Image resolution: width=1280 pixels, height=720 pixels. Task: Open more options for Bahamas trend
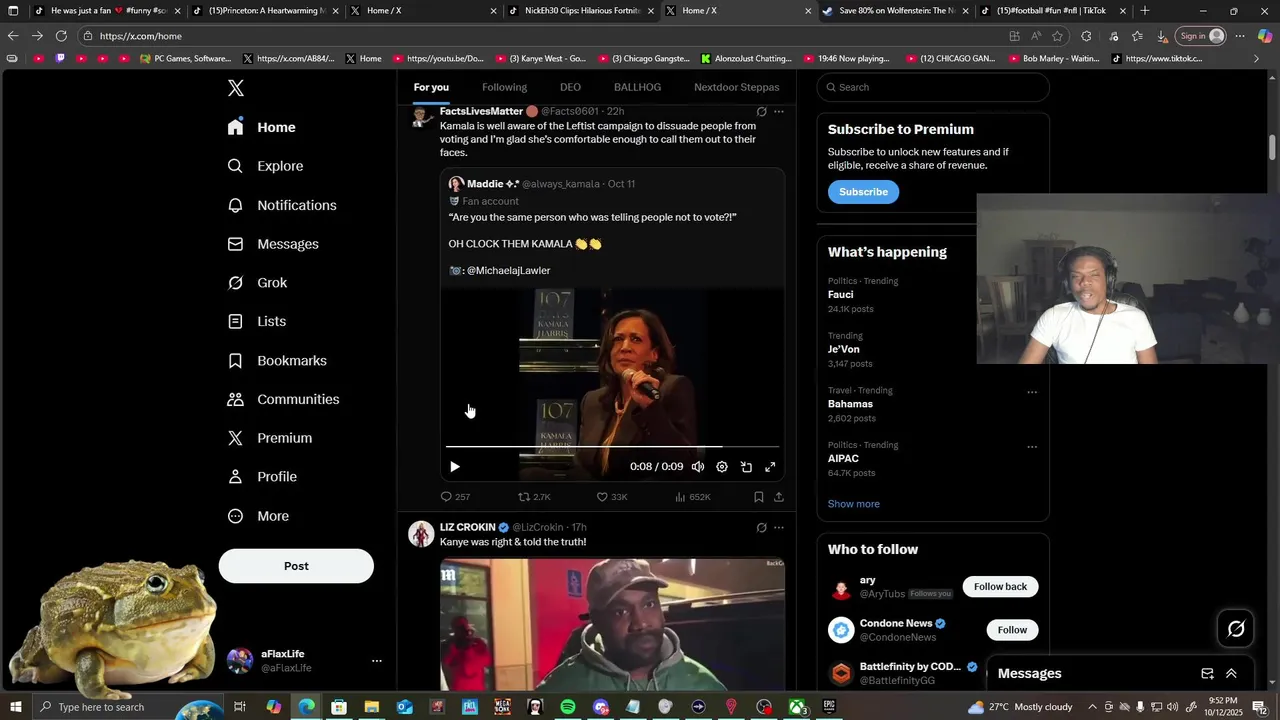pyautogui.click(x=1032, y=392)
